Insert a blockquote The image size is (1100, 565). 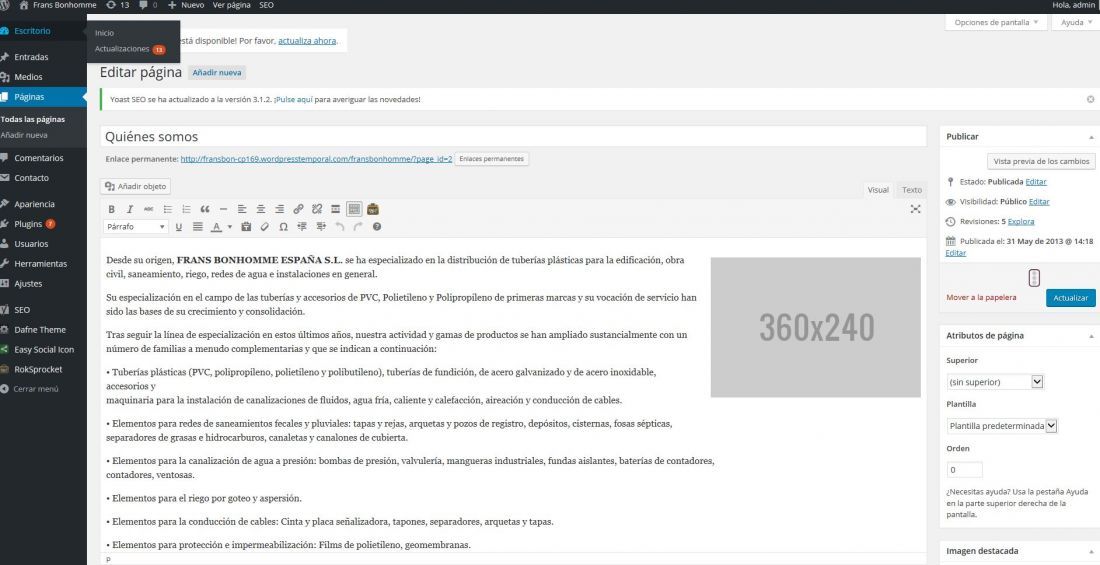(x=205, y=209)
